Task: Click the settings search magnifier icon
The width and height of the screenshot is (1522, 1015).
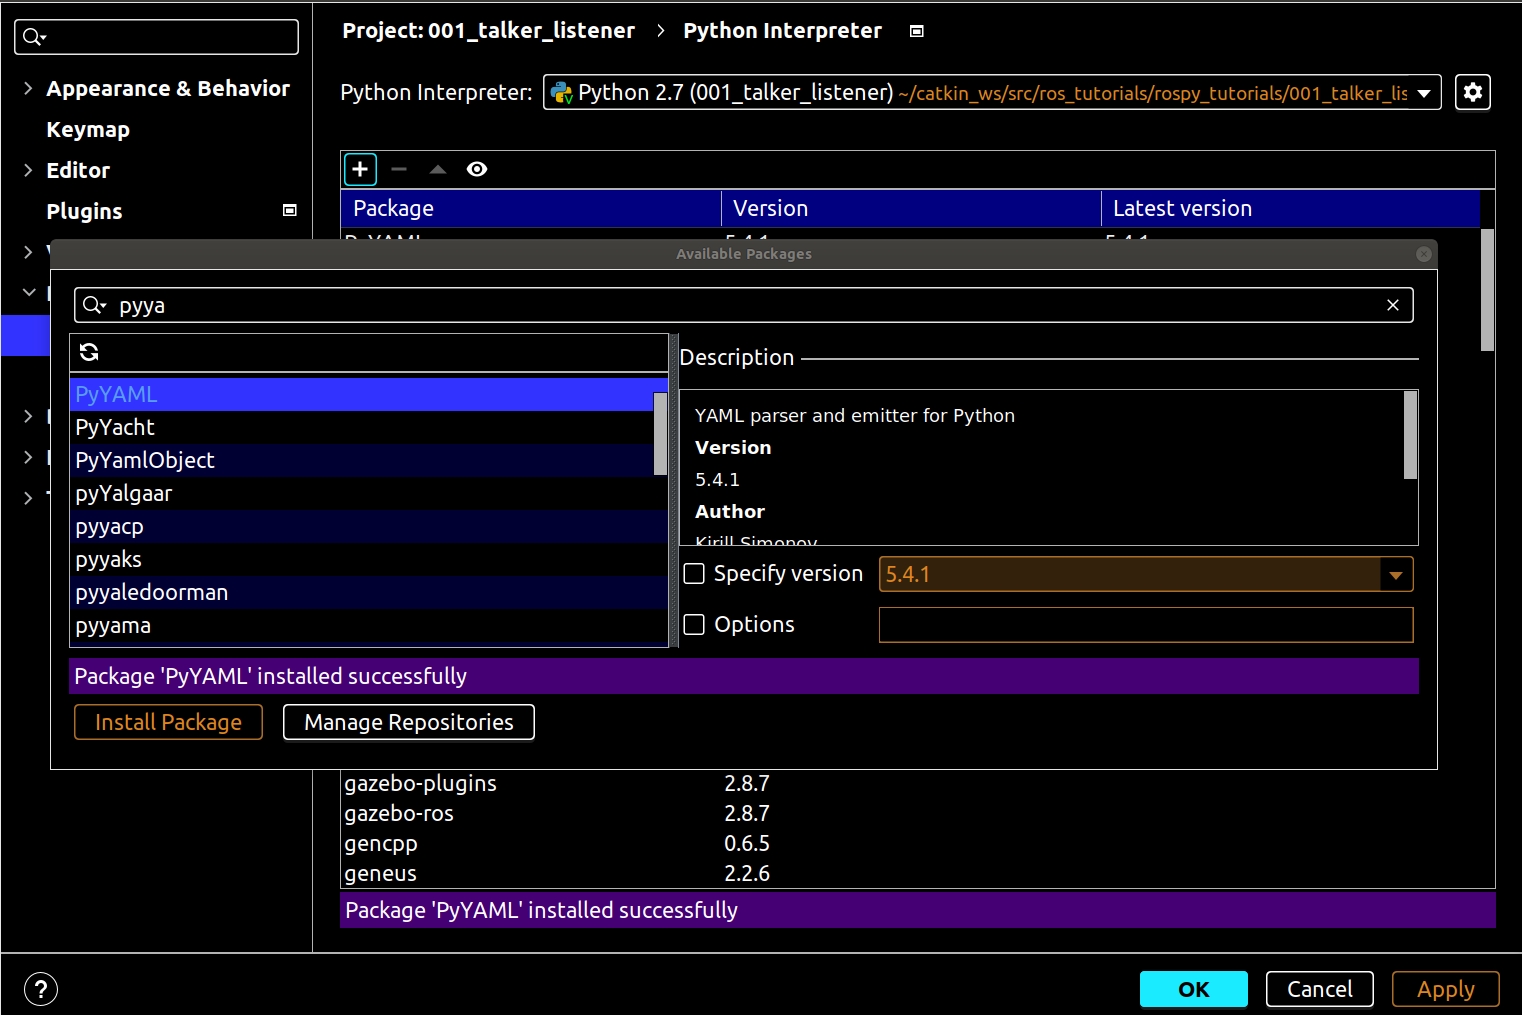Action: 34,37
